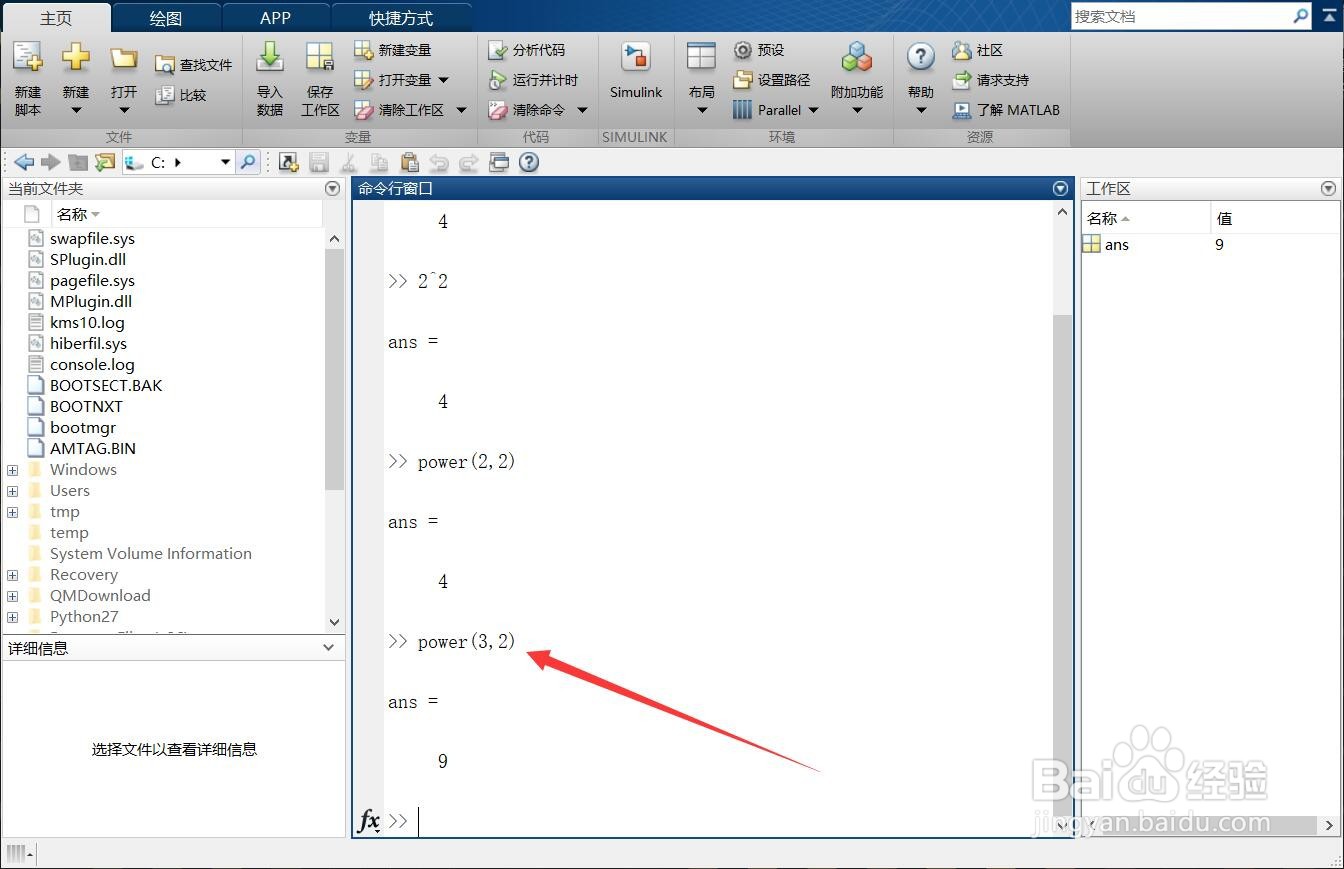Expand the Recovery folder node
This screenshot has height=869, width=1344.
tap(13, 575)
